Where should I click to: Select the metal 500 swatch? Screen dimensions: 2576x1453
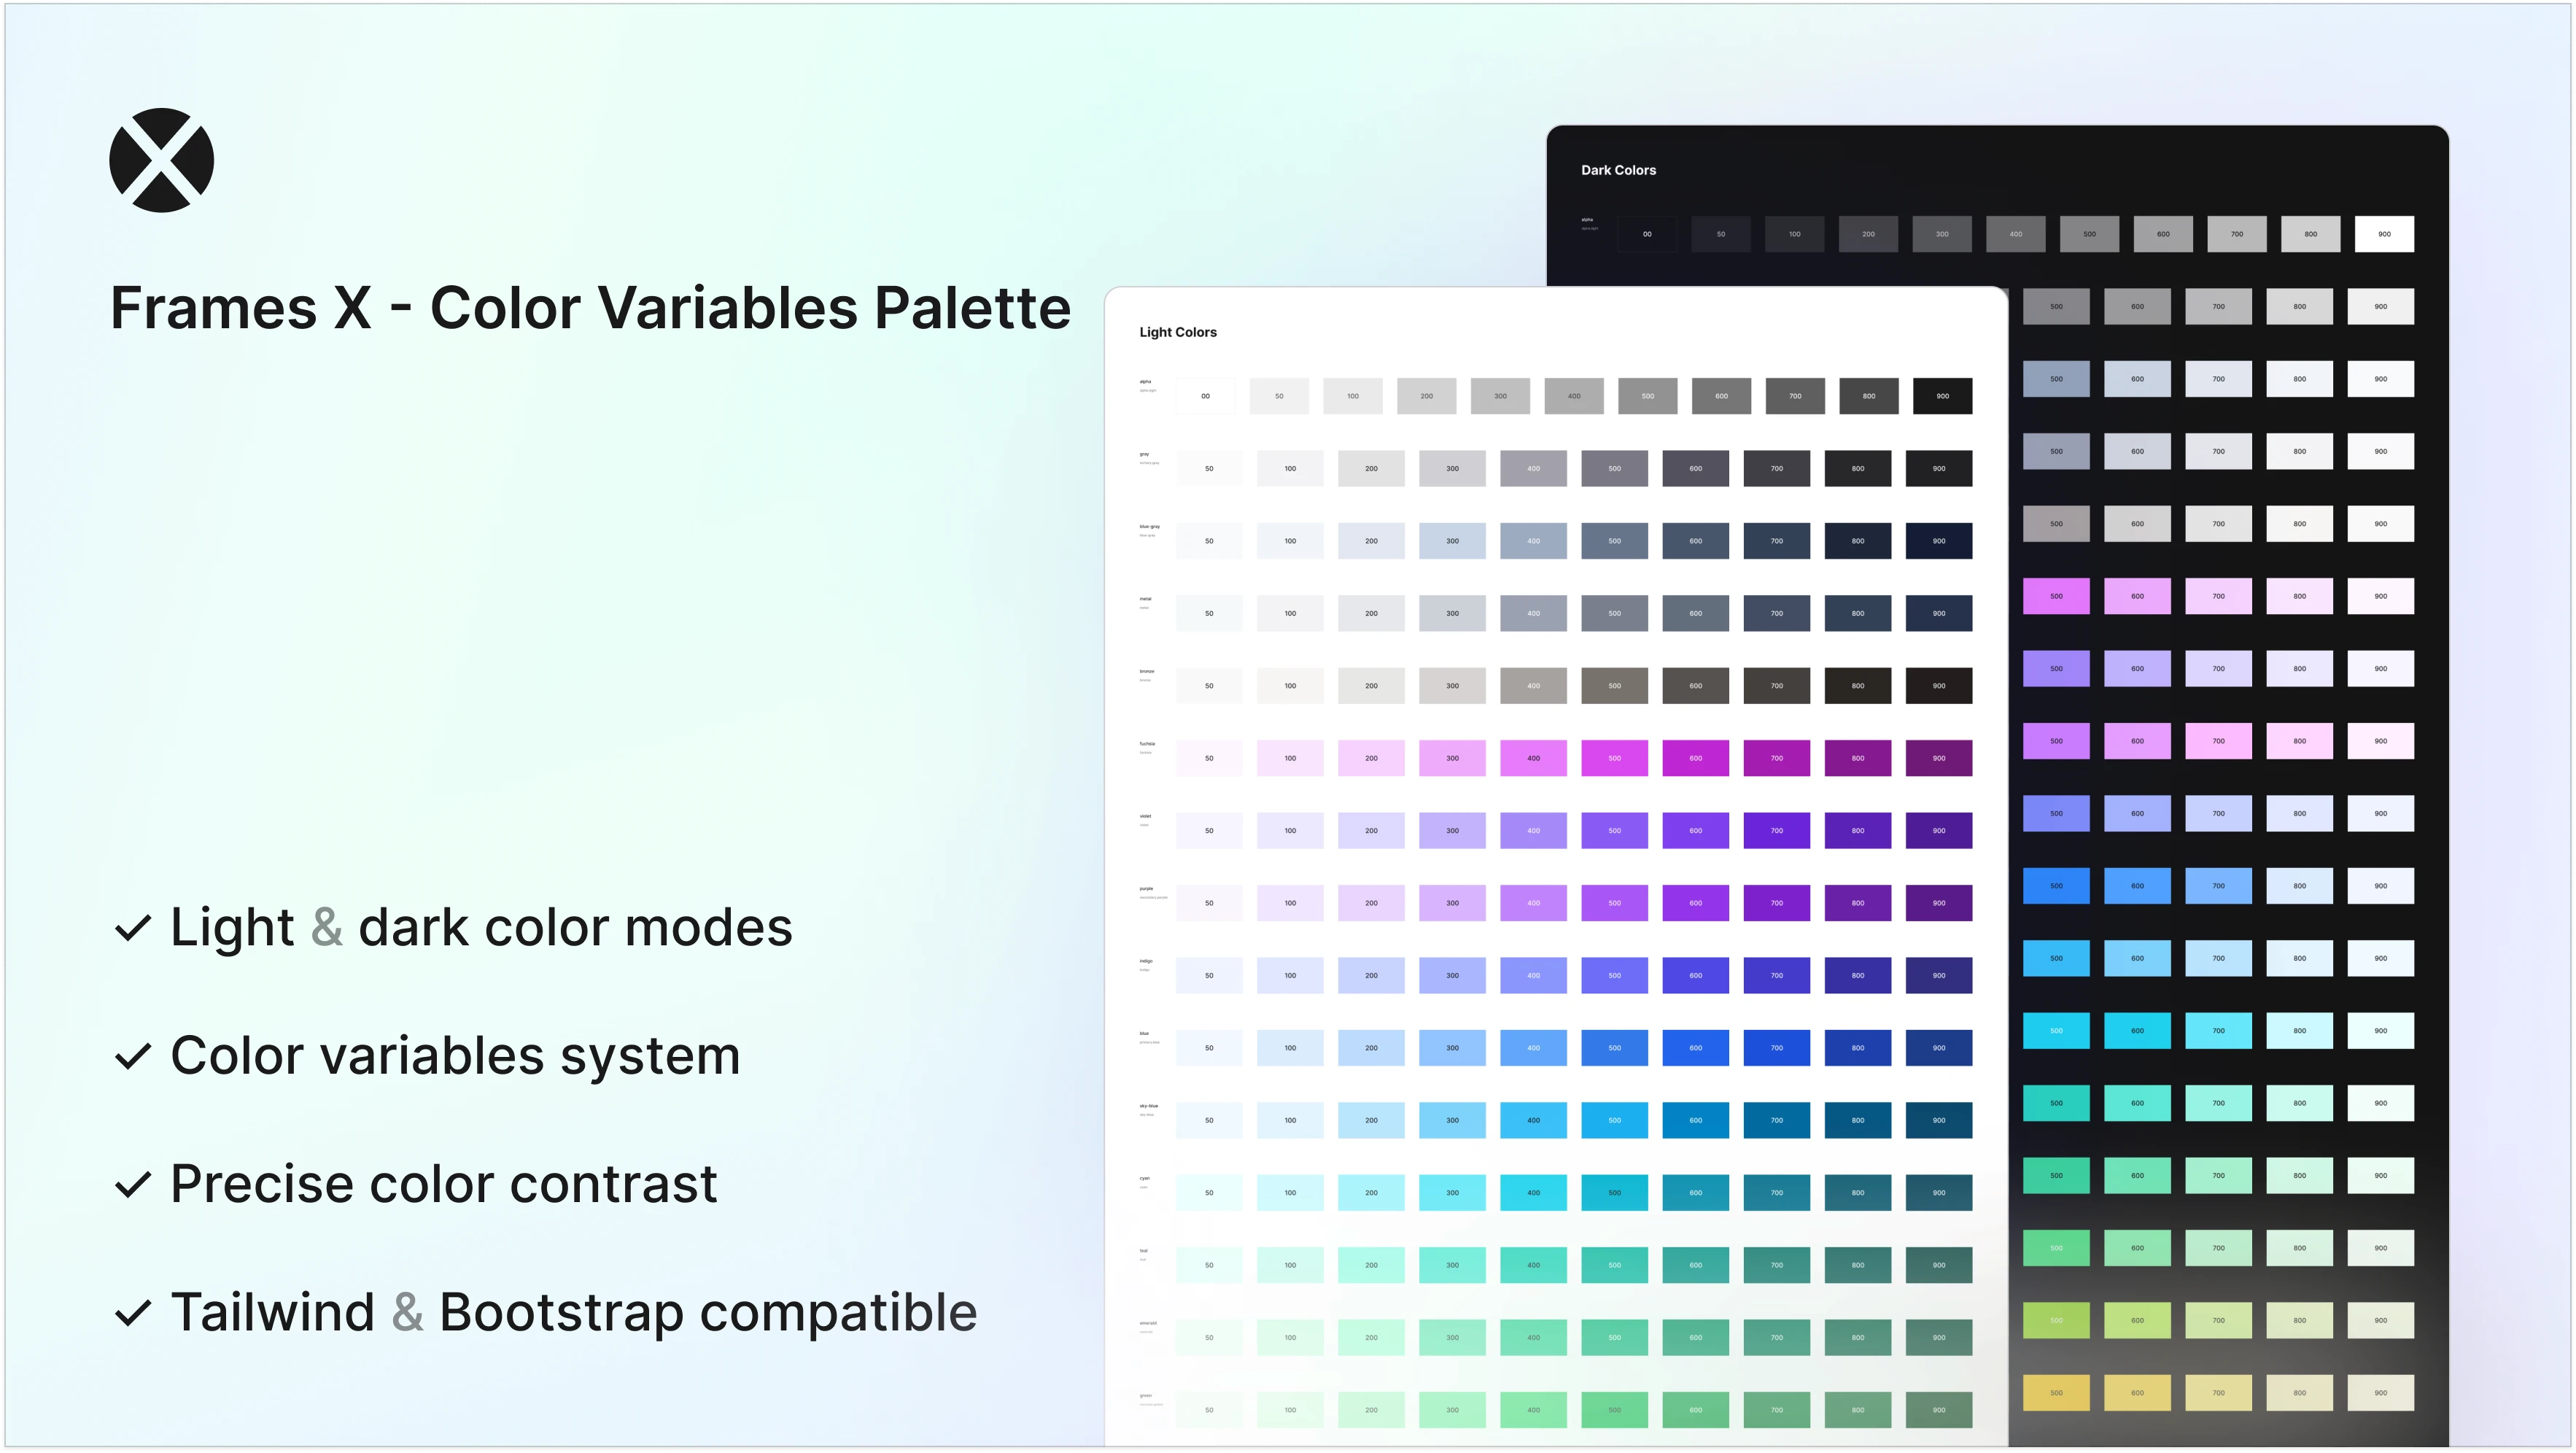click(1614, 613)
